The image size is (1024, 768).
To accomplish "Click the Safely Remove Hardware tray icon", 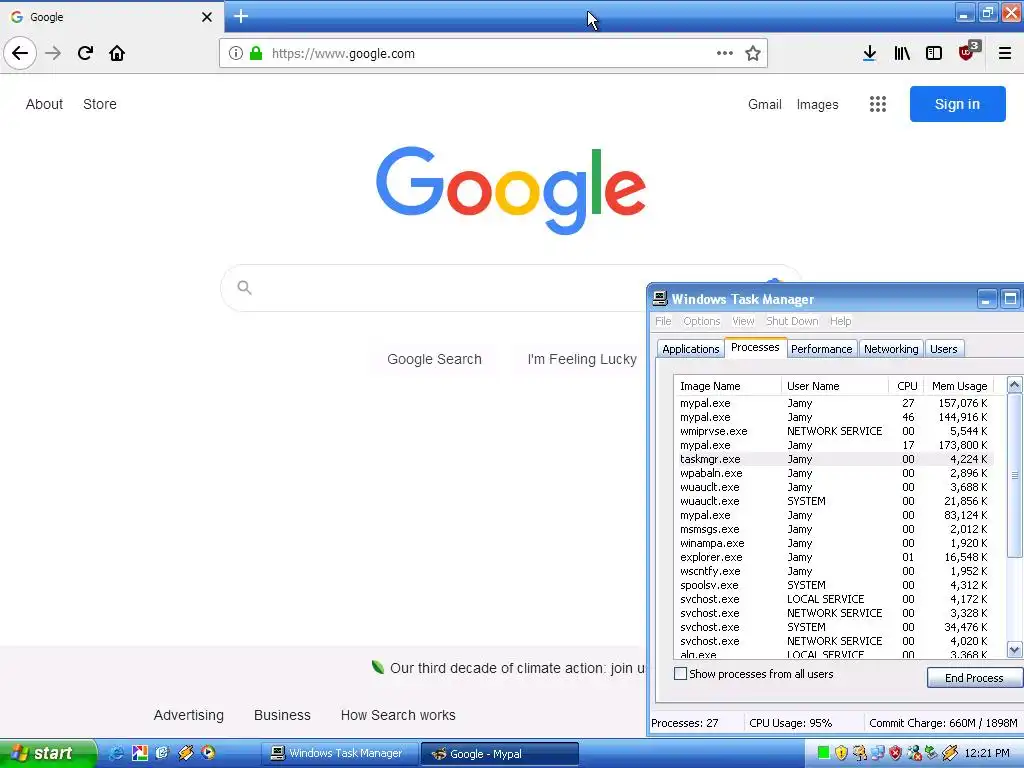I will point(931,753).
